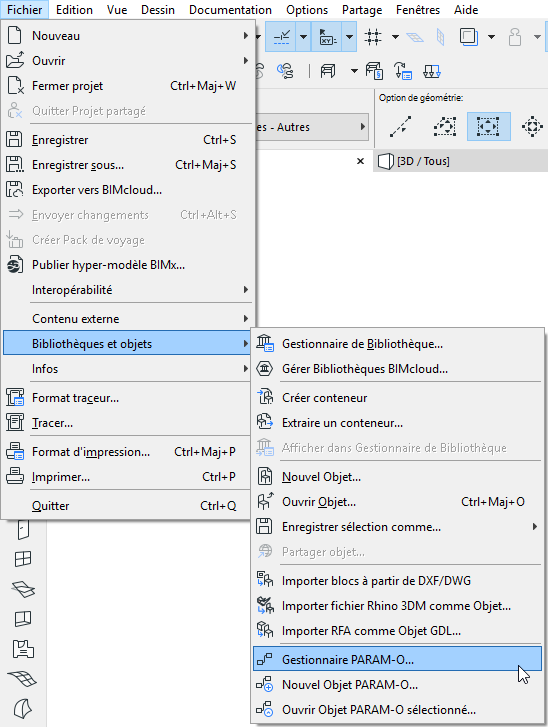This screenshot has width=548, height=727.
Task: Open Gestionnaire de Bibliothèque...
Action: click(x=397, y=344)
